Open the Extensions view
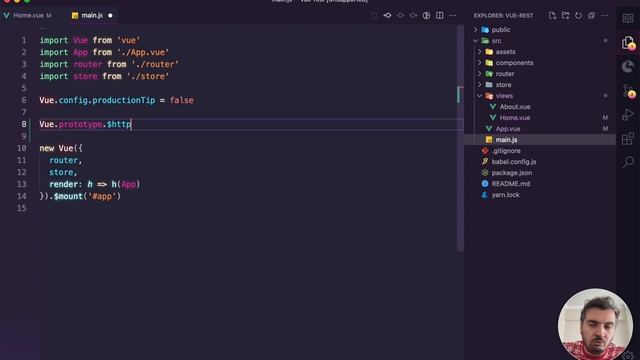Image resolution: width=640 pixels, height=360 pixels. (628, 138)
